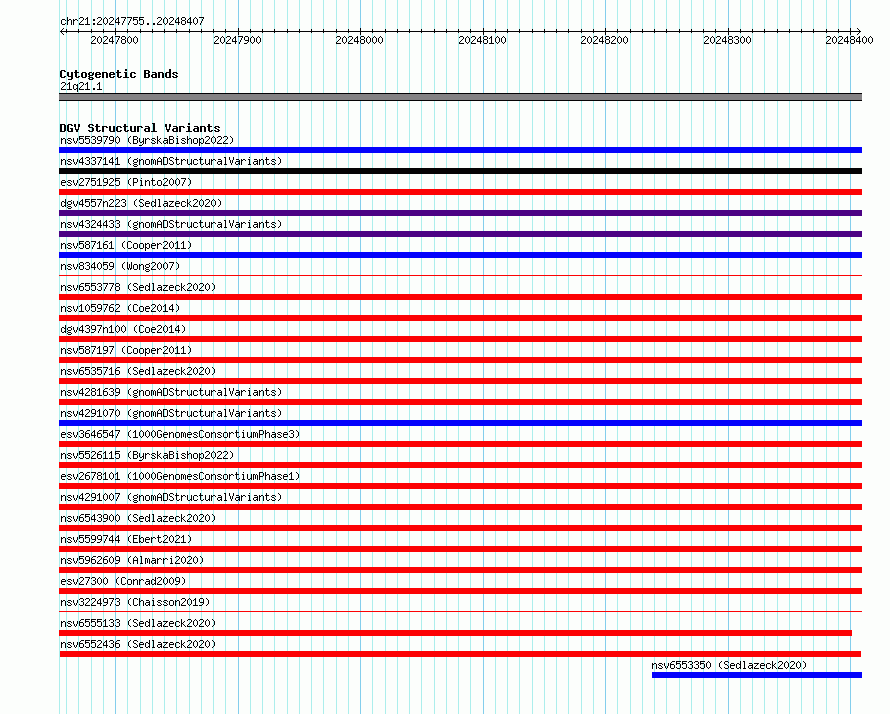The height and width of the screenshot is (714, 890).
Task: Click the nsv3224973 (Chaisson2019) label
Action: 135,602
